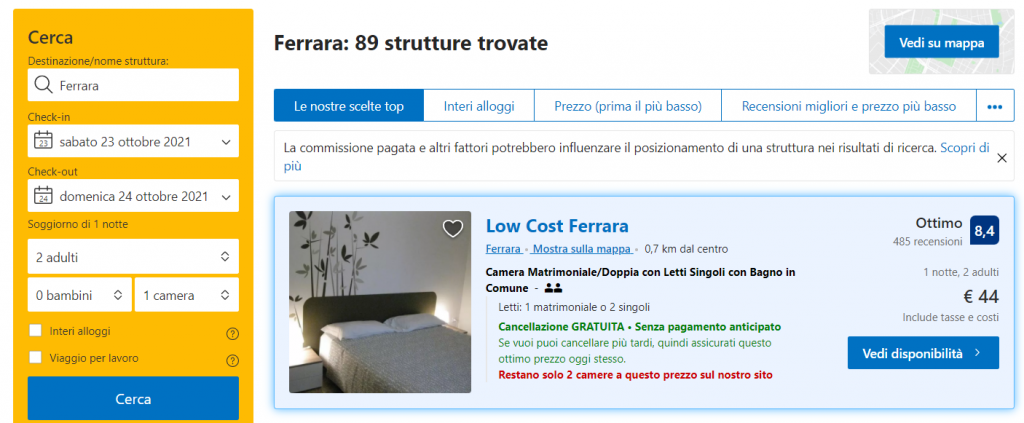Dismiss the commission notice with X
The width and height of the screenshot is (1024, 423).
coord(1002,157)
